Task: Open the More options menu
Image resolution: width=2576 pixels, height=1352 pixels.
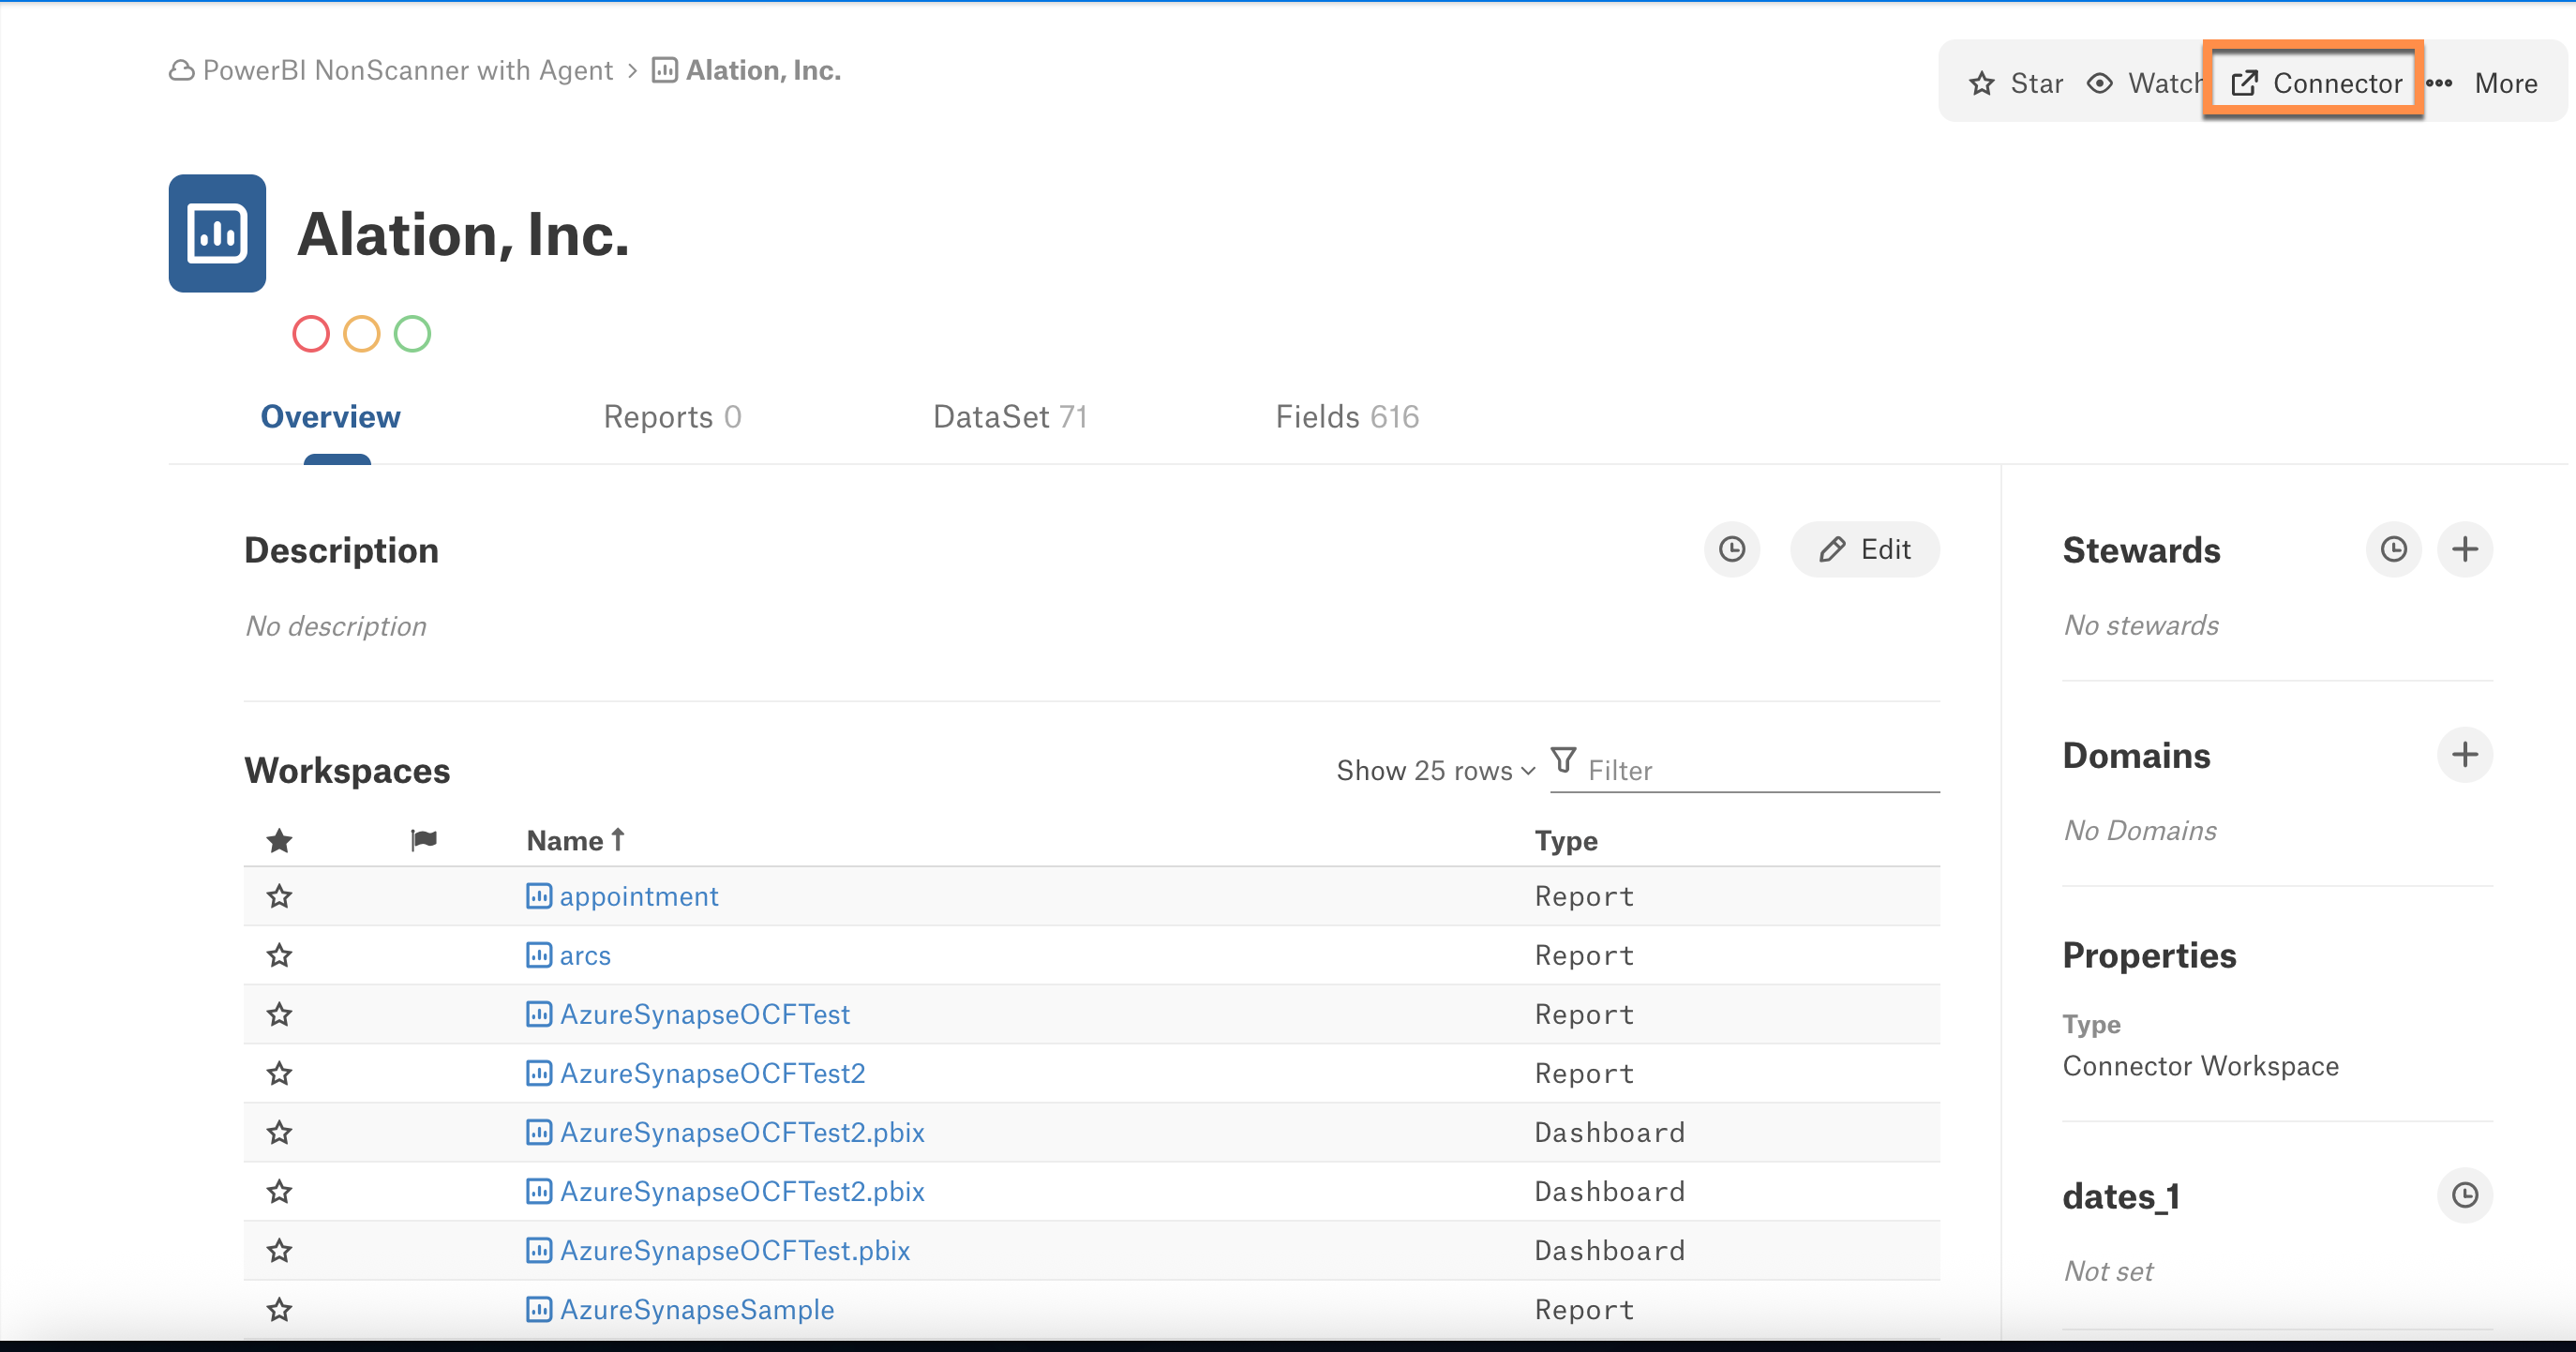Action: tap(2482, 83)
